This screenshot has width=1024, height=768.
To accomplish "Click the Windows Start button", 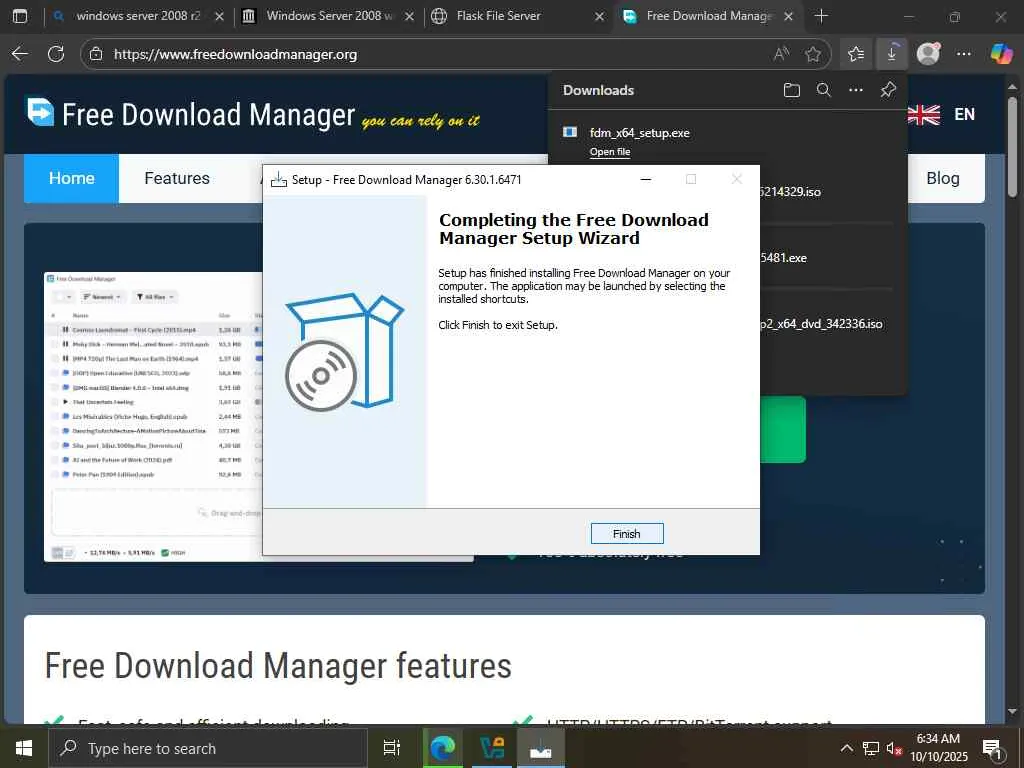I will [x=24, y=748].
